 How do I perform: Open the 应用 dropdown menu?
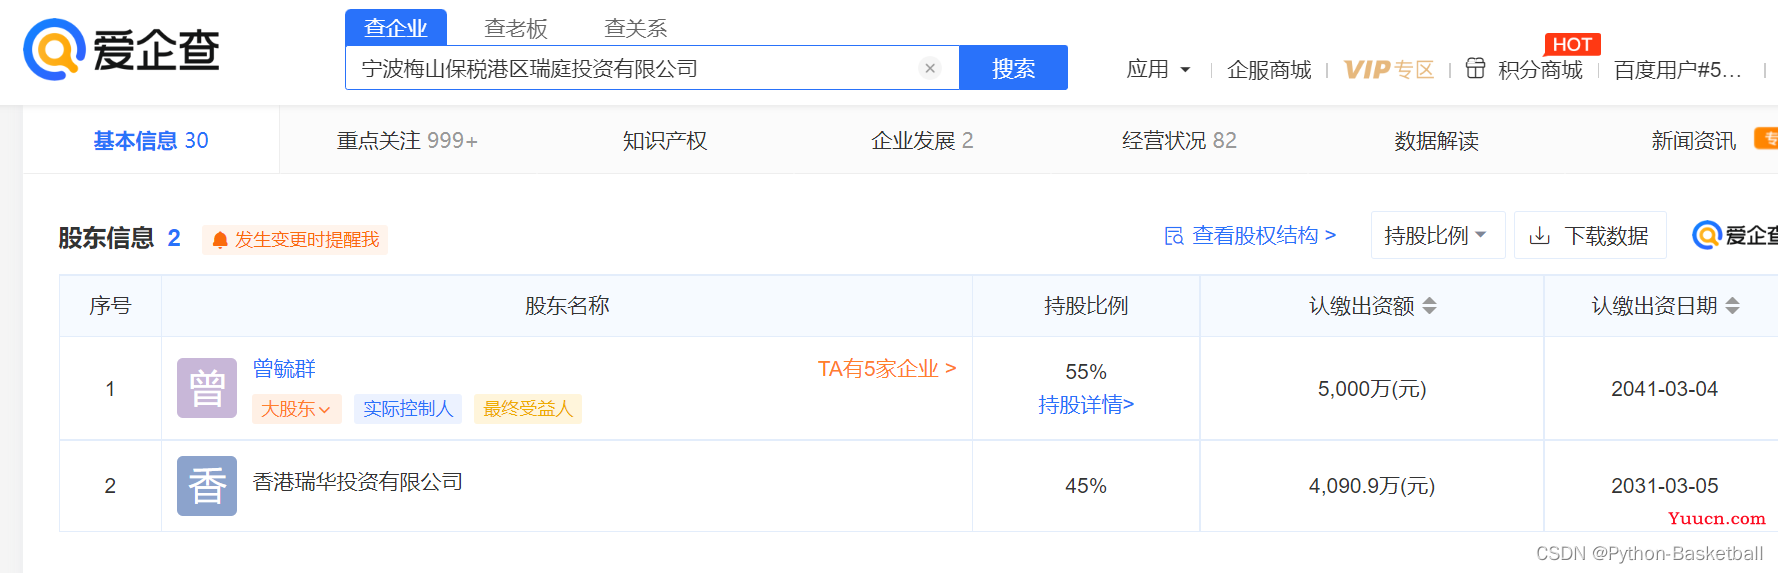pyautogui.click(x=1158, y=69)
